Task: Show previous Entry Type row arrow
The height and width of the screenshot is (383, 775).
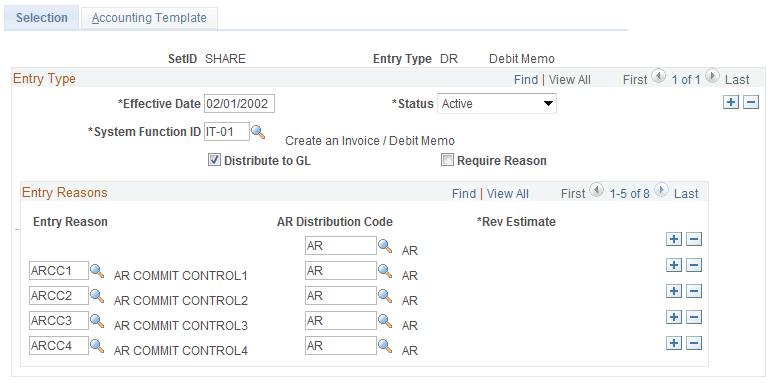Action: pyautogui.click(x=659, y=76)
